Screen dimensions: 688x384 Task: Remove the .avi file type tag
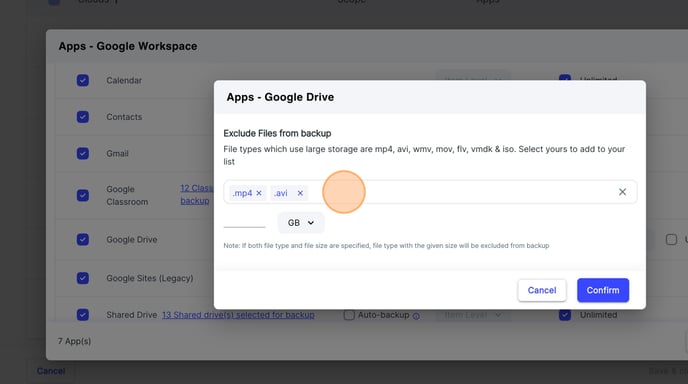point(300,193)
